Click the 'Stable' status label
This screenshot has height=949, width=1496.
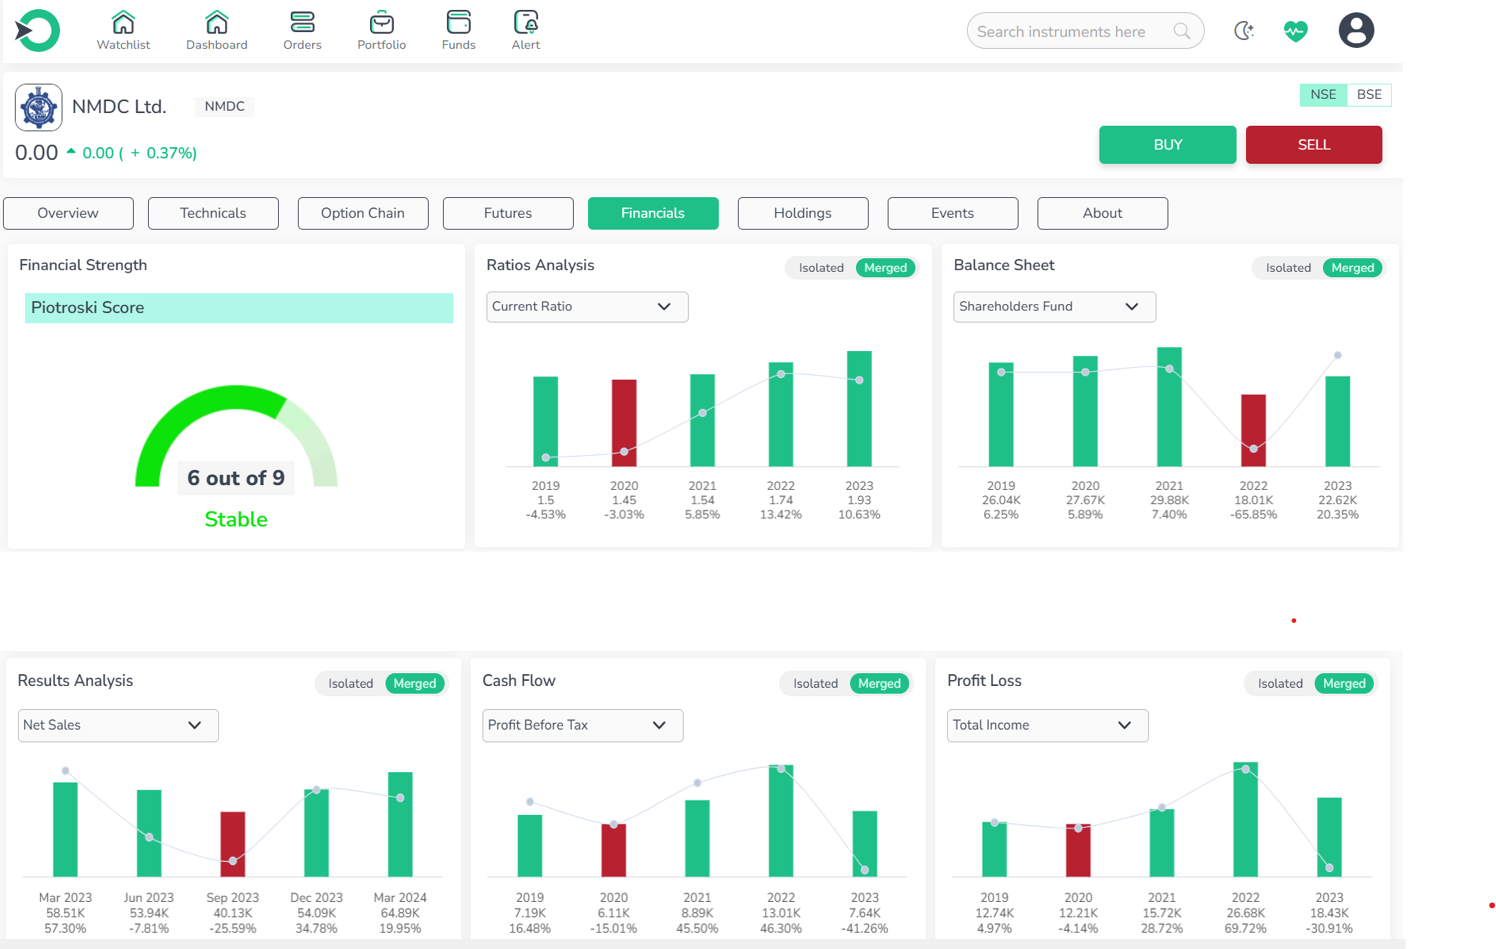[x=236, y=520]
